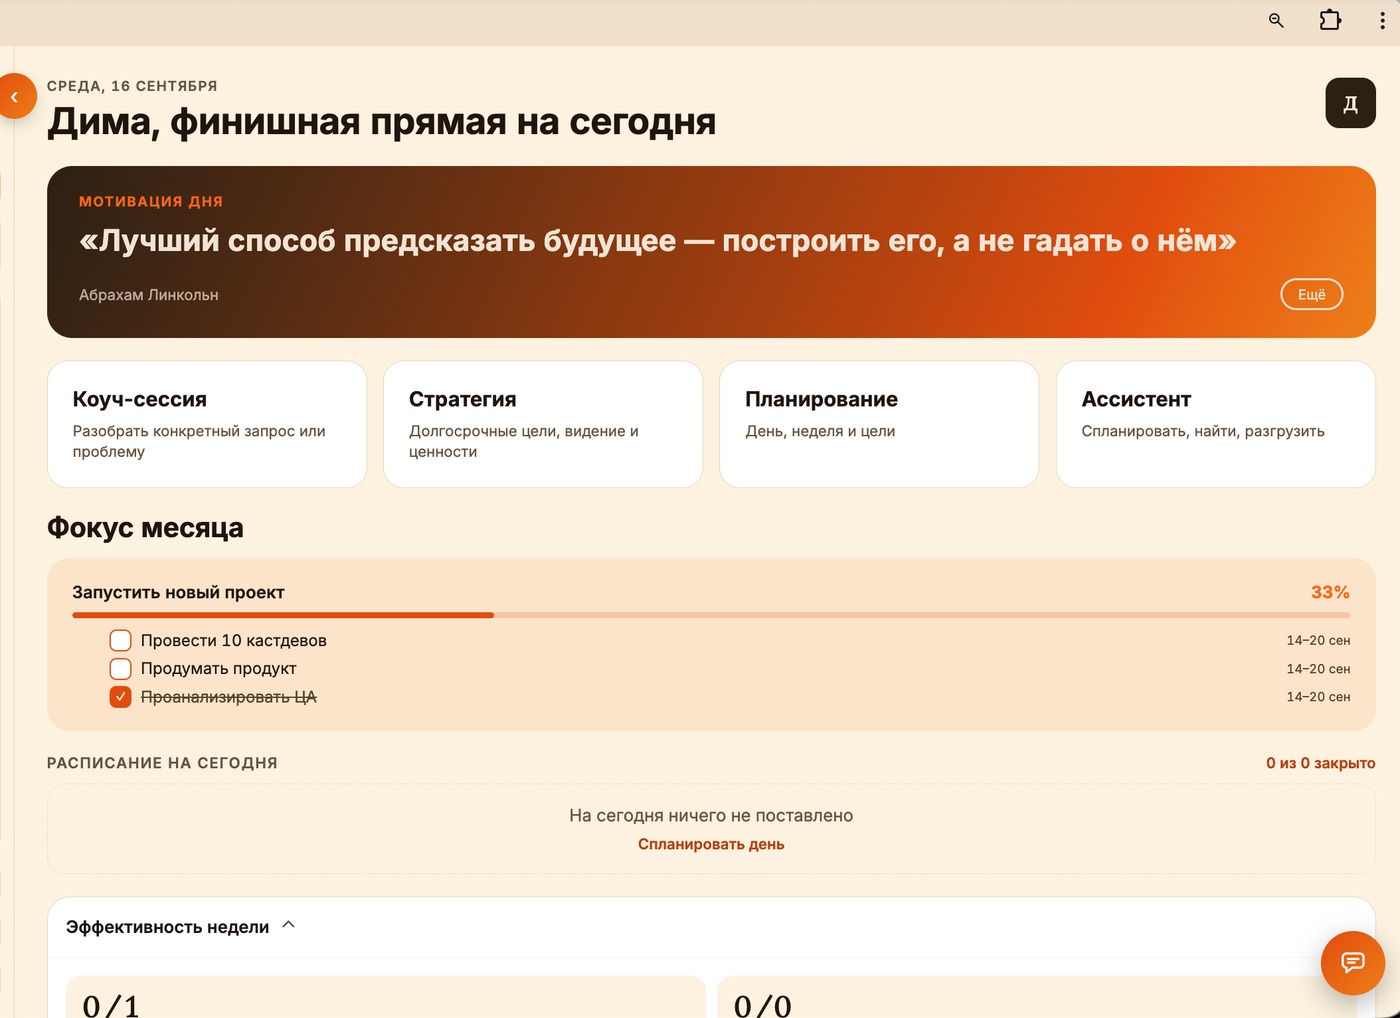Open the Коуч-сессия card
Viewport: 1400px width, 1018px height.
207,424
